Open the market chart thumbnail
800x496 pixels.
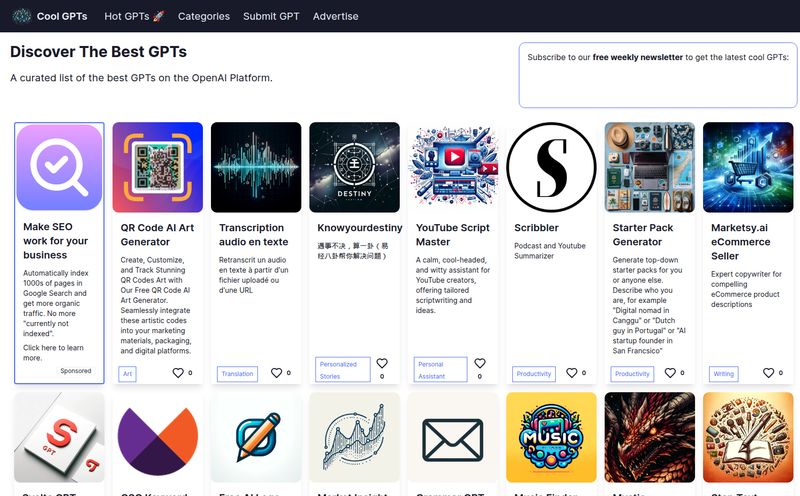(x=355, y=437)
